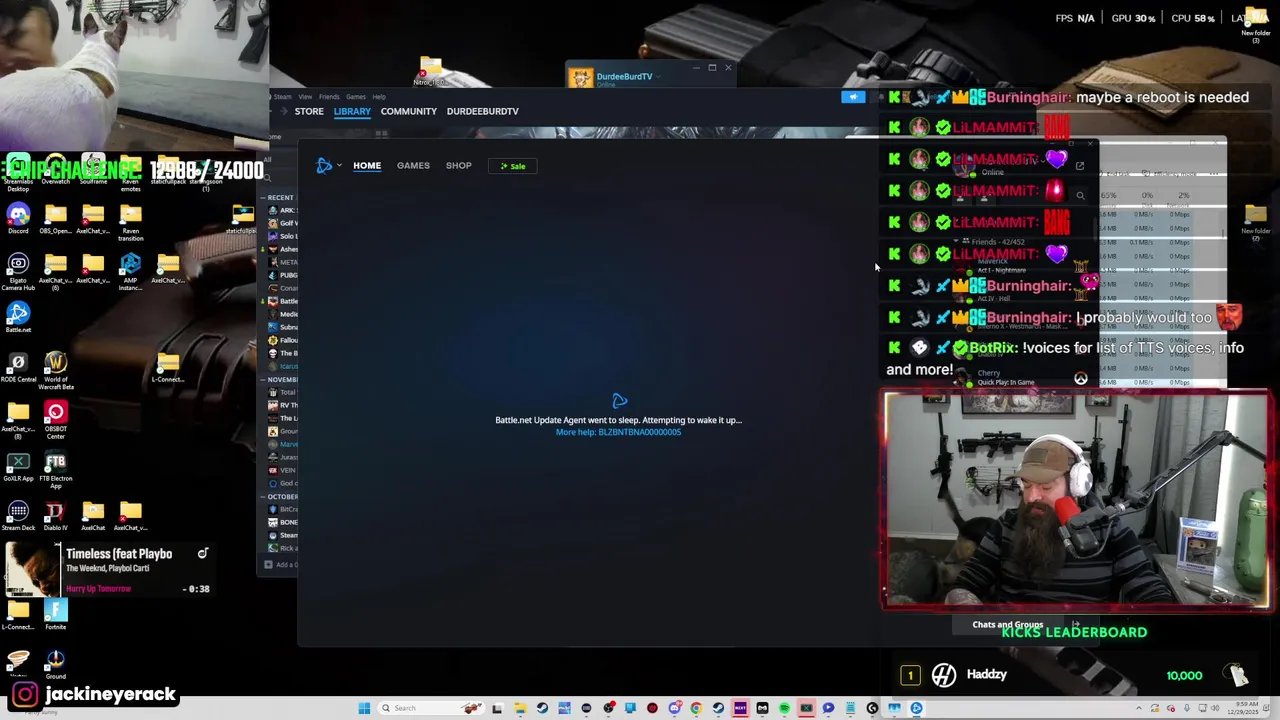The image size is (1280, 720).
Task: Open Stream Deck desktop icon
Action: pyautogui.click(x=18, y=516)
